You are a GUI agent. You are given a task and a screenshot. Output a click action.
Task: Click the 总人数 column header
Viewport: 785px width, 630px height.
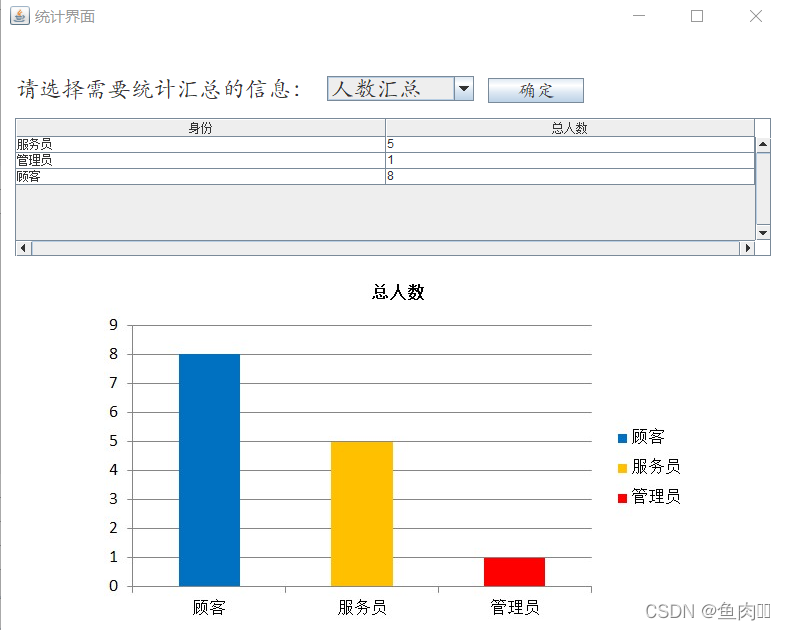pos(569,128)
